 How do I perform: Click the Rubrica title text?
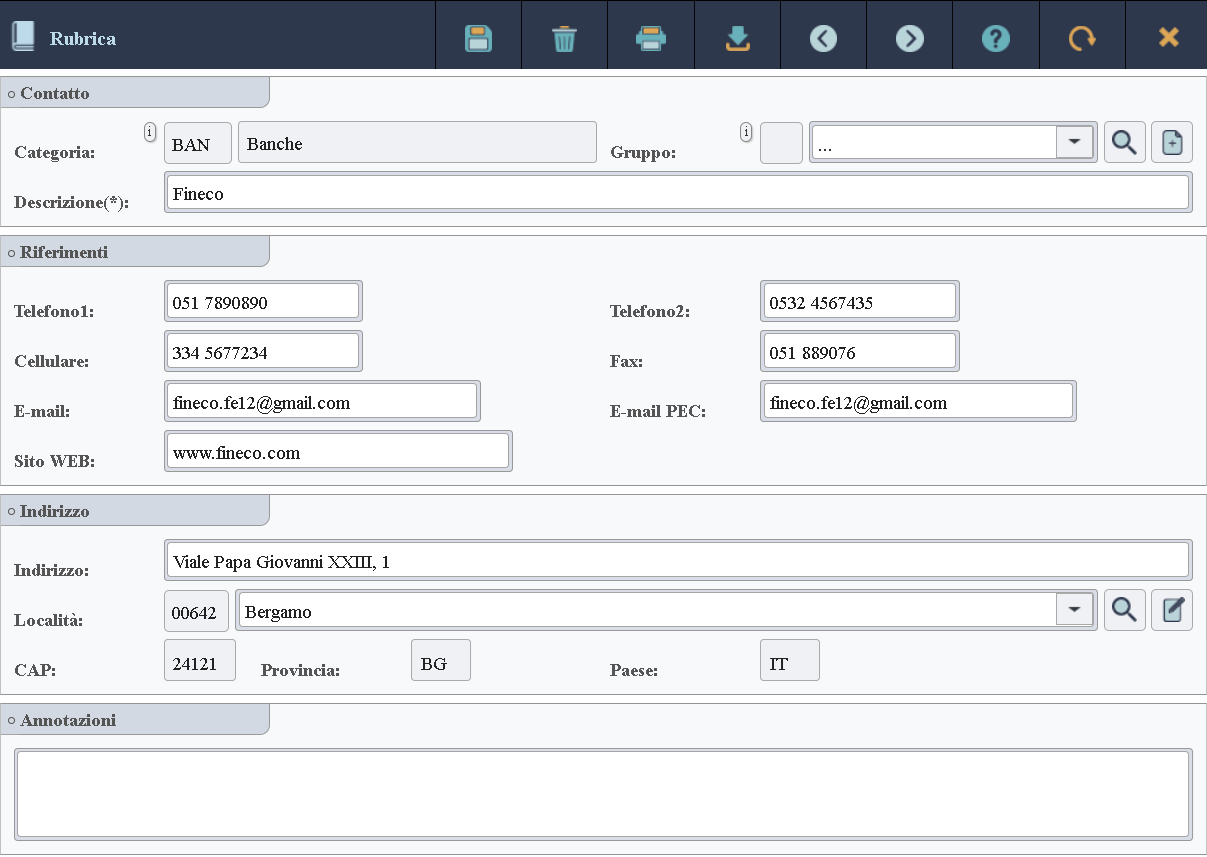(83, 39)
